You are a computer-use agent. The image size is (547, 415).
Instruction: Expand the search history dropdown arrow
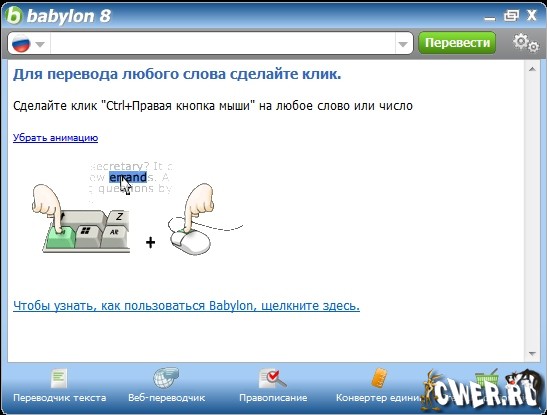click(x=403, y=44)
